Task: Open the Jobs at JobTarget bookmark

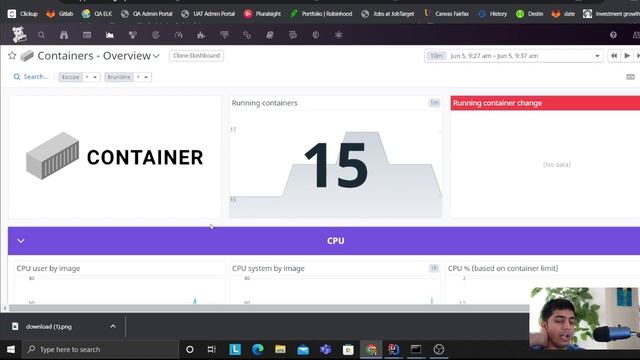Action: point(387,13)
